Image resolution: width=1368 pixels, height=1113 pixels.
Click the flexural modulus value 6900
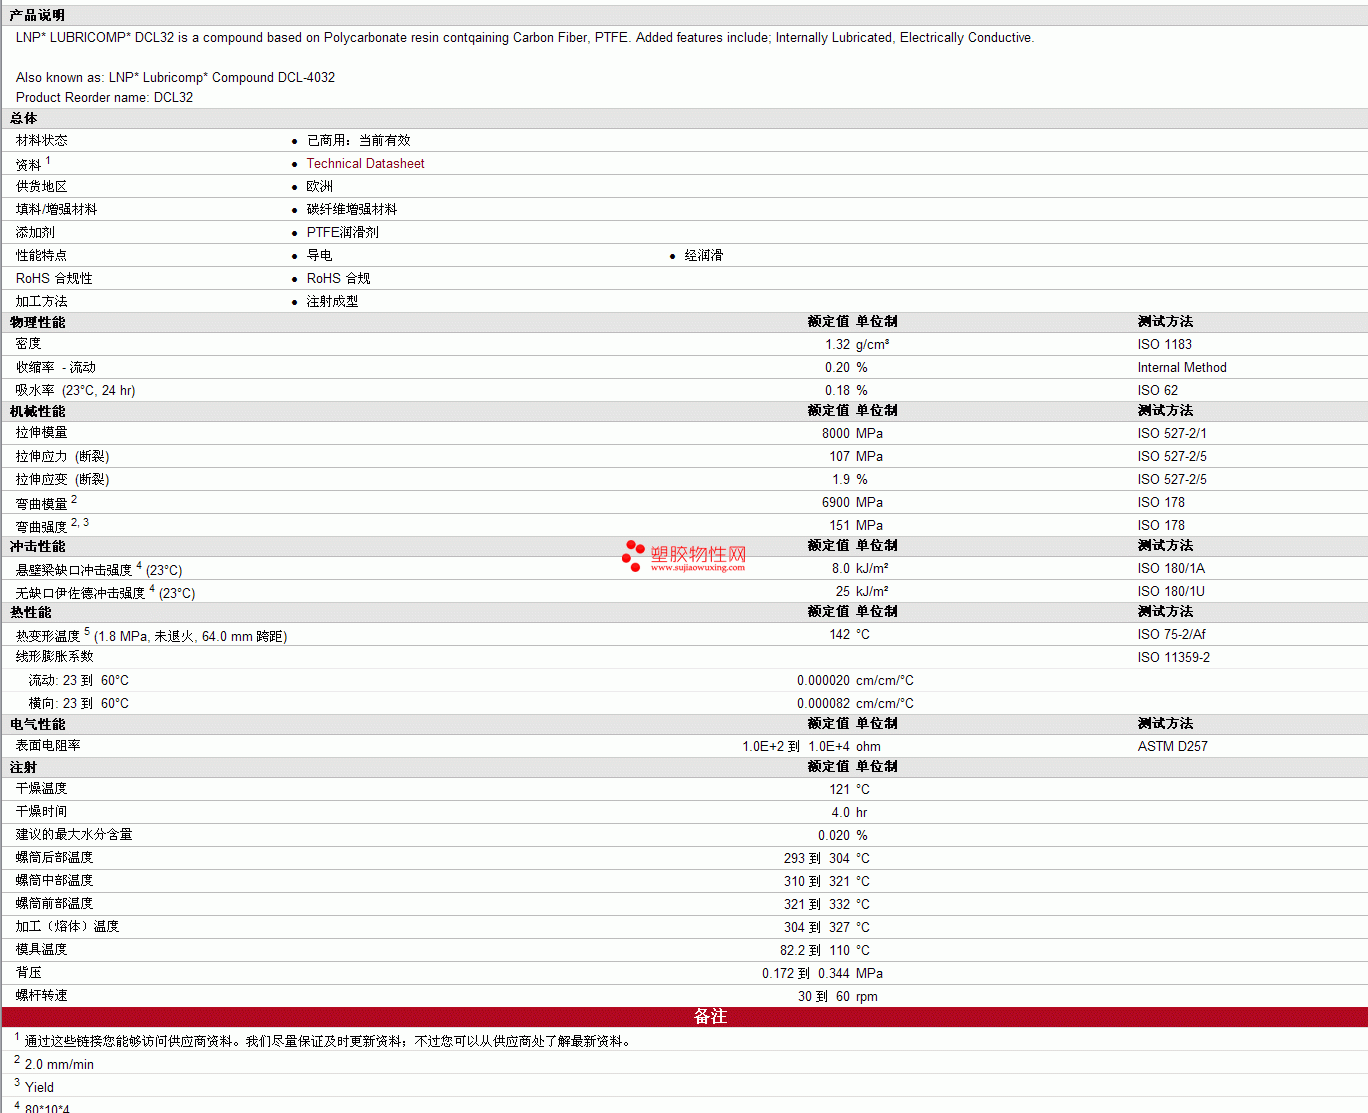(836, 502)
